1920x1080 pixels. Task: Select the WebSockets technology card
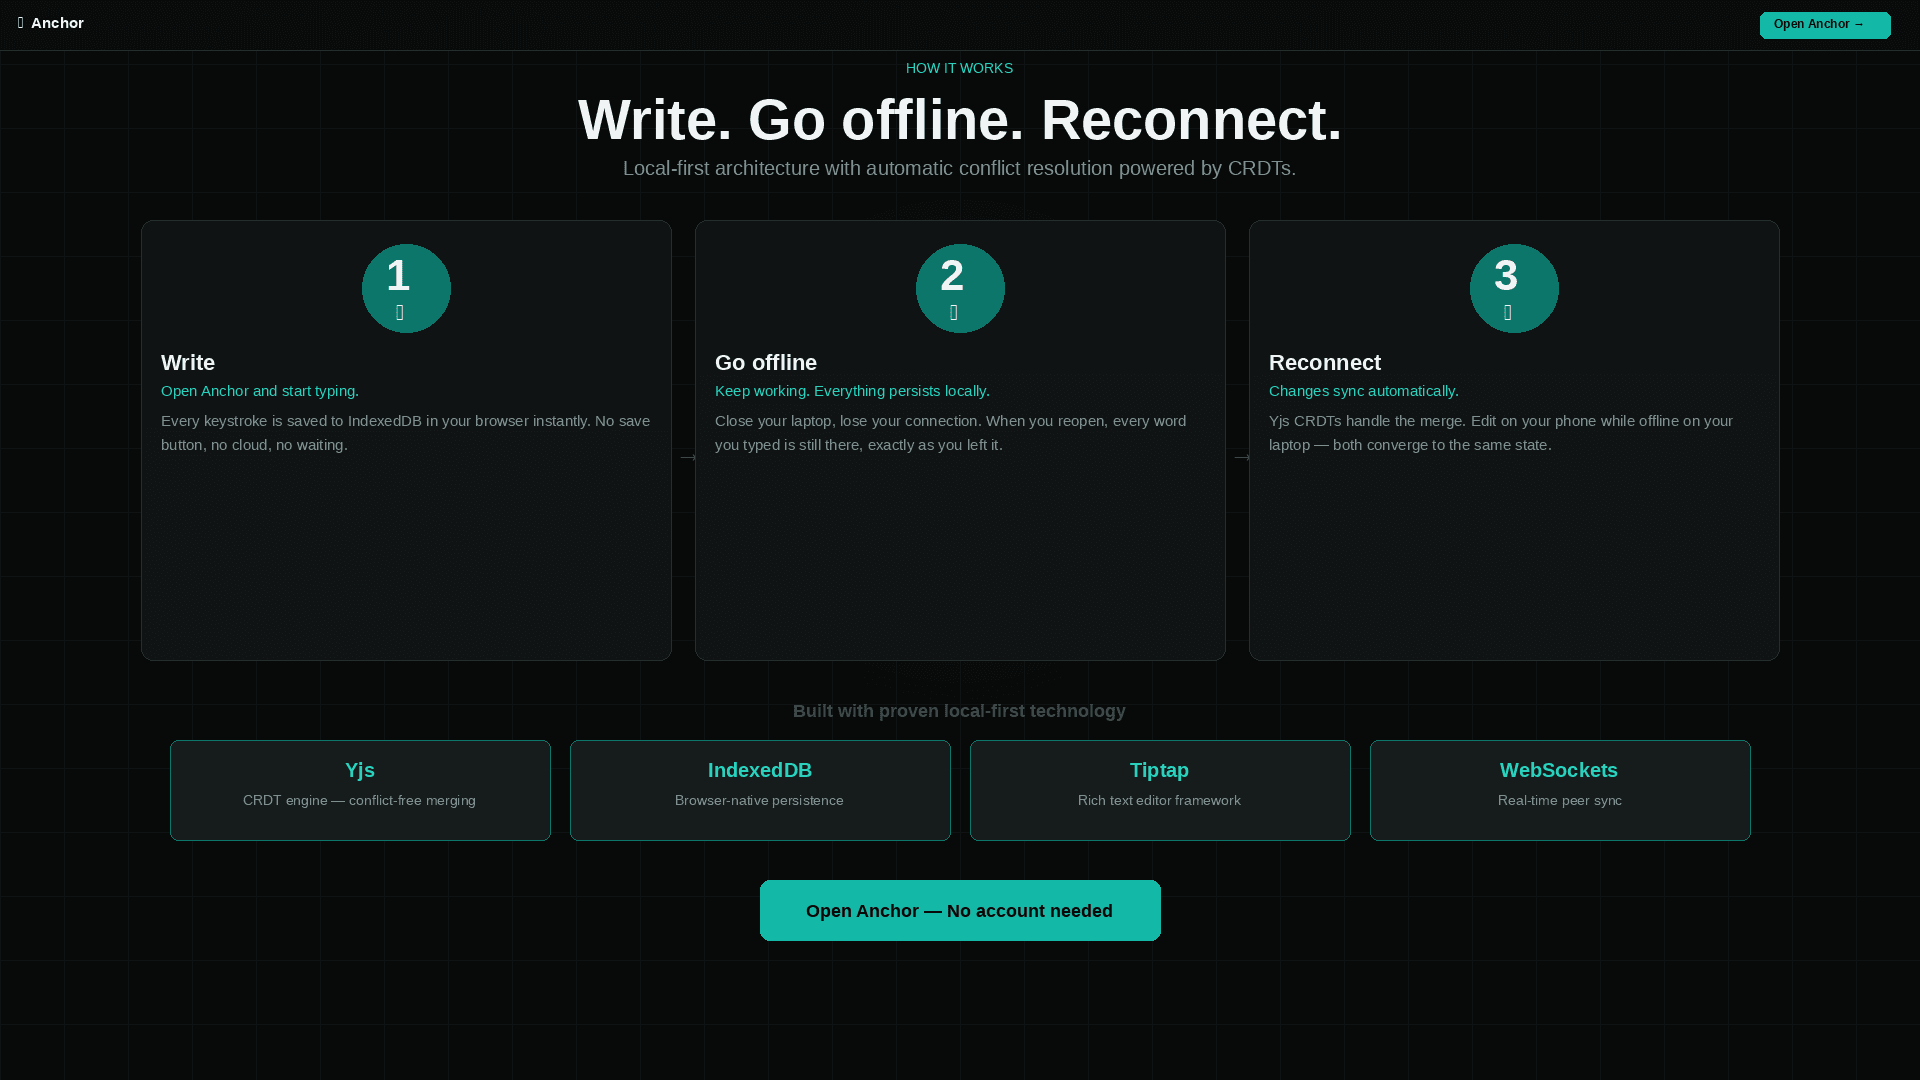(x=1560, y=790)
